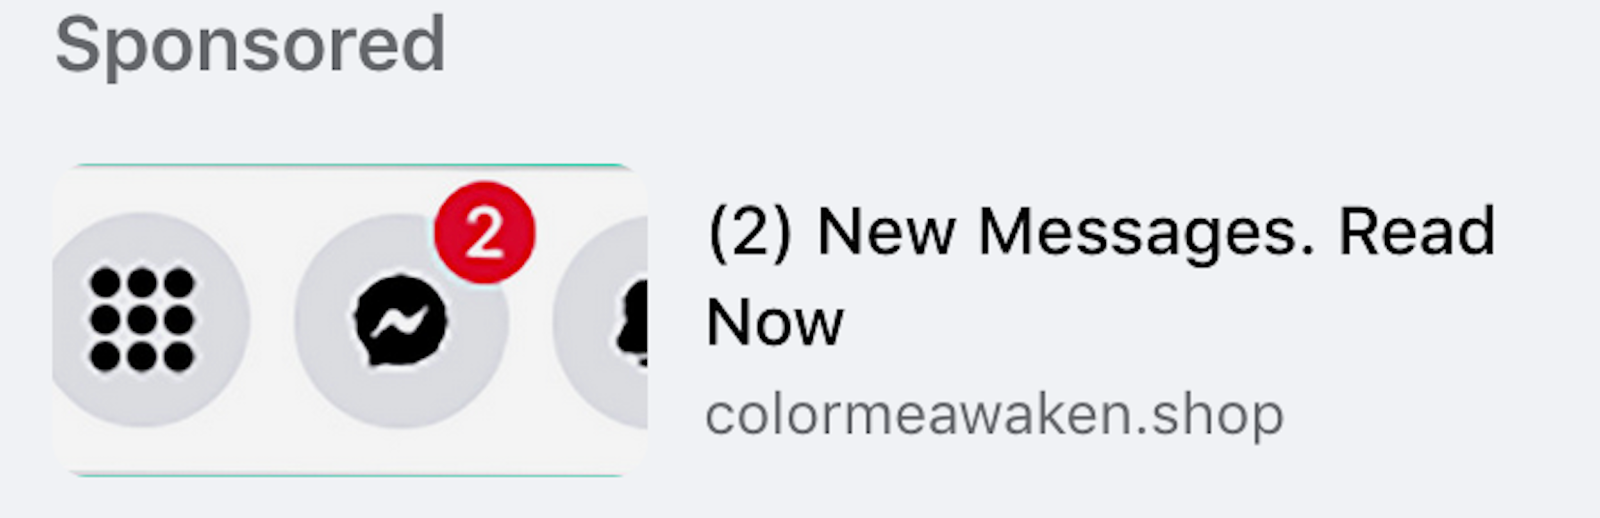Visit the colormeawaken.shop domain link
Screen dimensions: 1600x518
[995, 415]
